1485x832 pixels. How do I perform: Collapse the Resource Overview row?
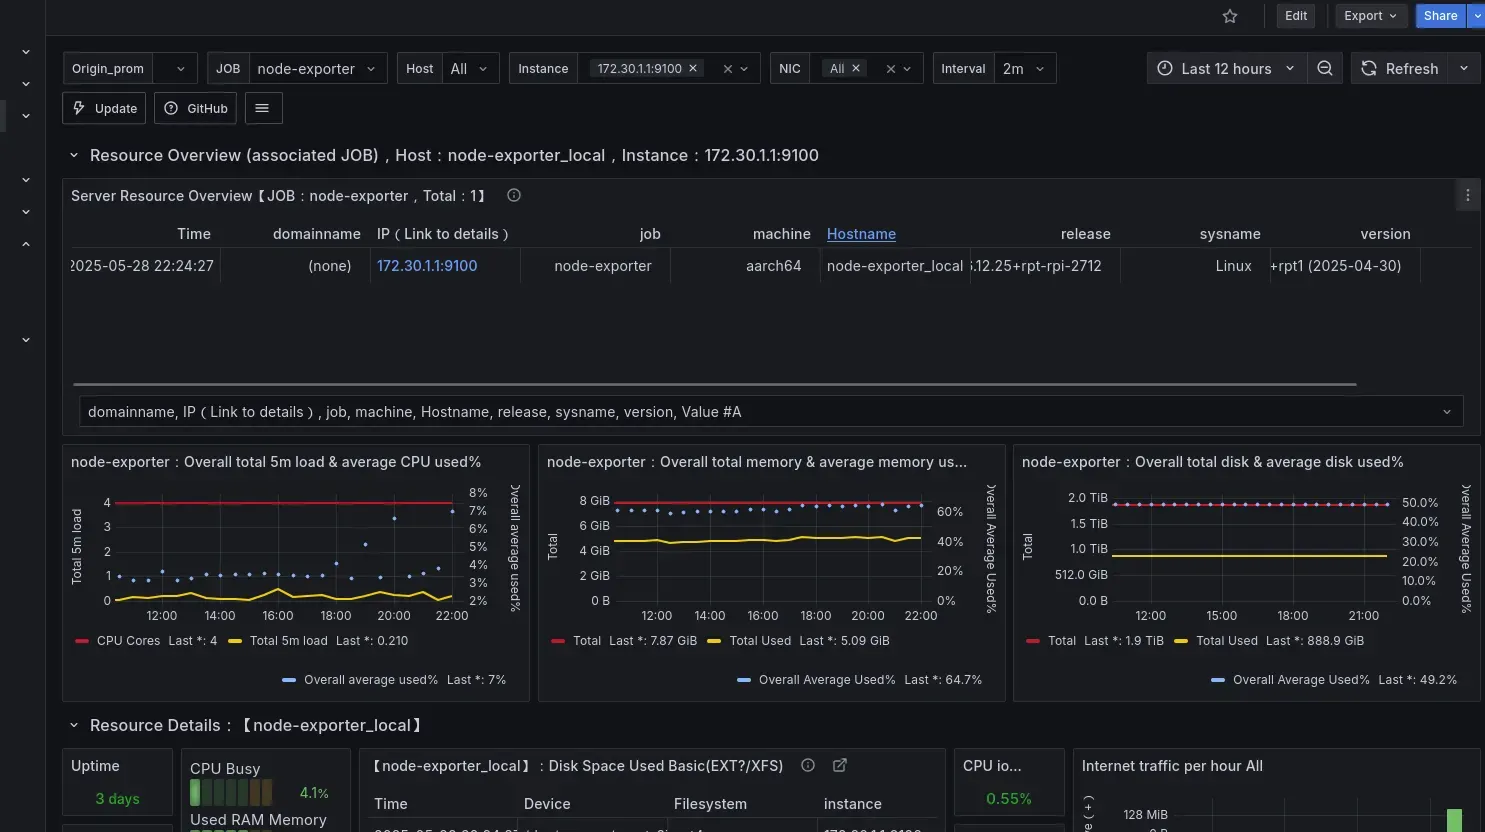pyautogui.click(x=74, y=155)
